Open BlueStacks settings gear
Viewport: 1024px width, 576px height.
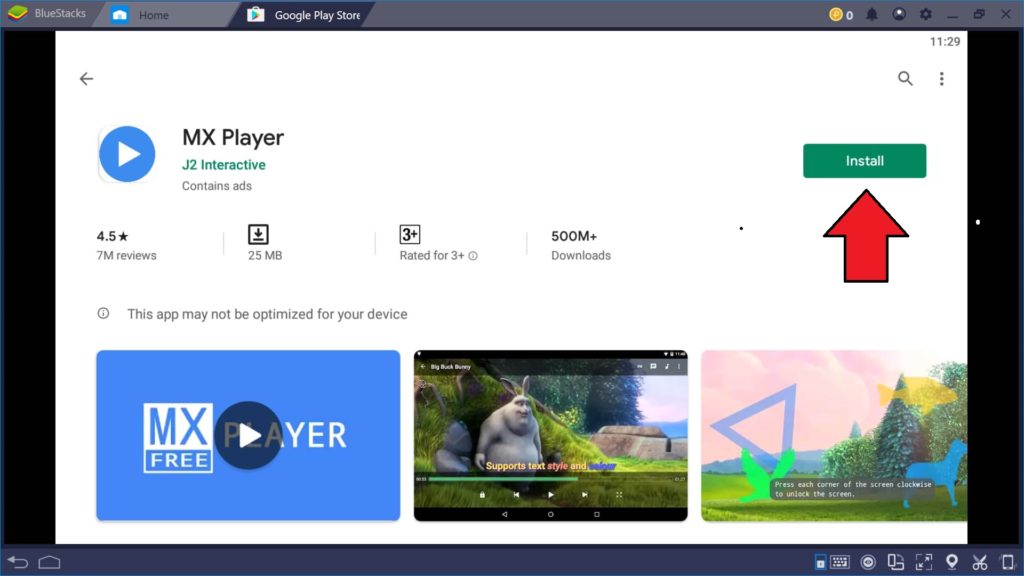[926, 14]
